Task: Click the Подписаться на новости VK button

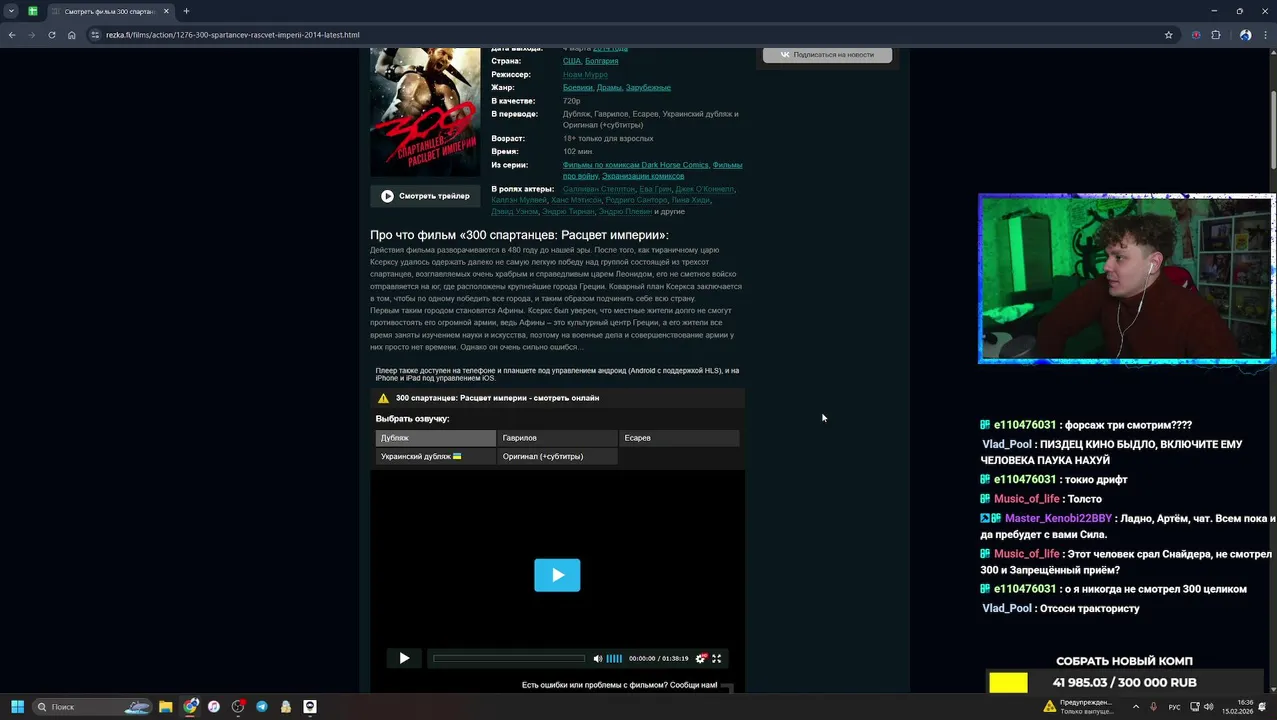Action: click(x=827, y=55)
